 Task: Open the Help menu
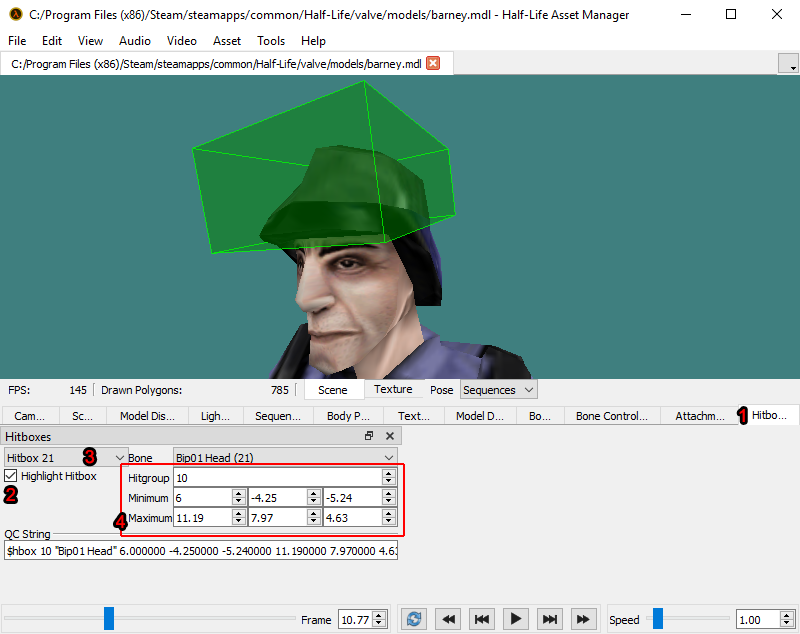(313, 41)
